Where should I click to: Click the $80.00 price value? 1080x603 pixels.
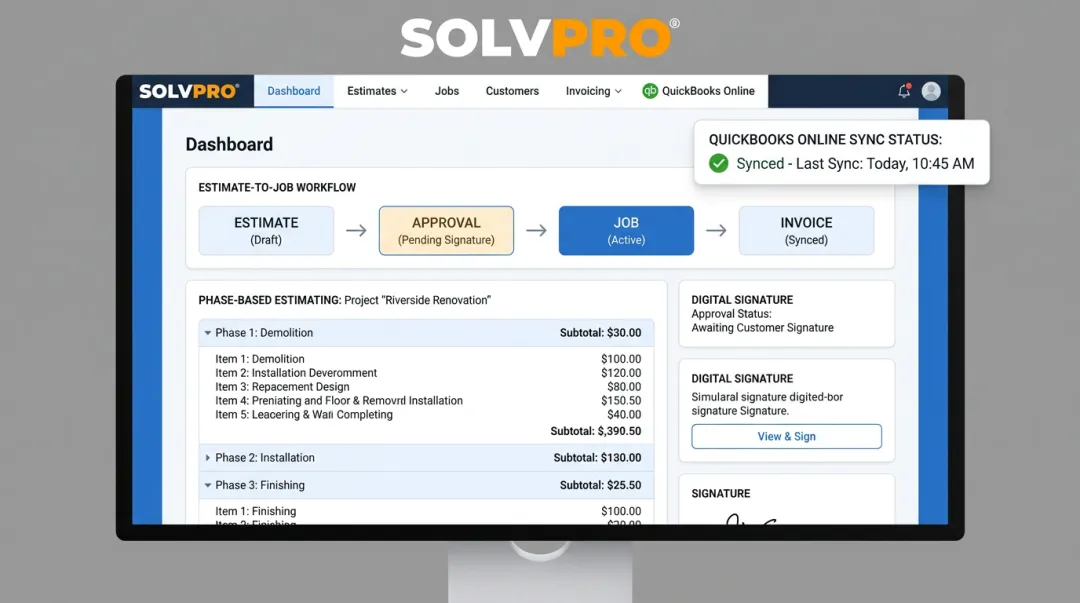pyautogui.click(x=624, y=387)
